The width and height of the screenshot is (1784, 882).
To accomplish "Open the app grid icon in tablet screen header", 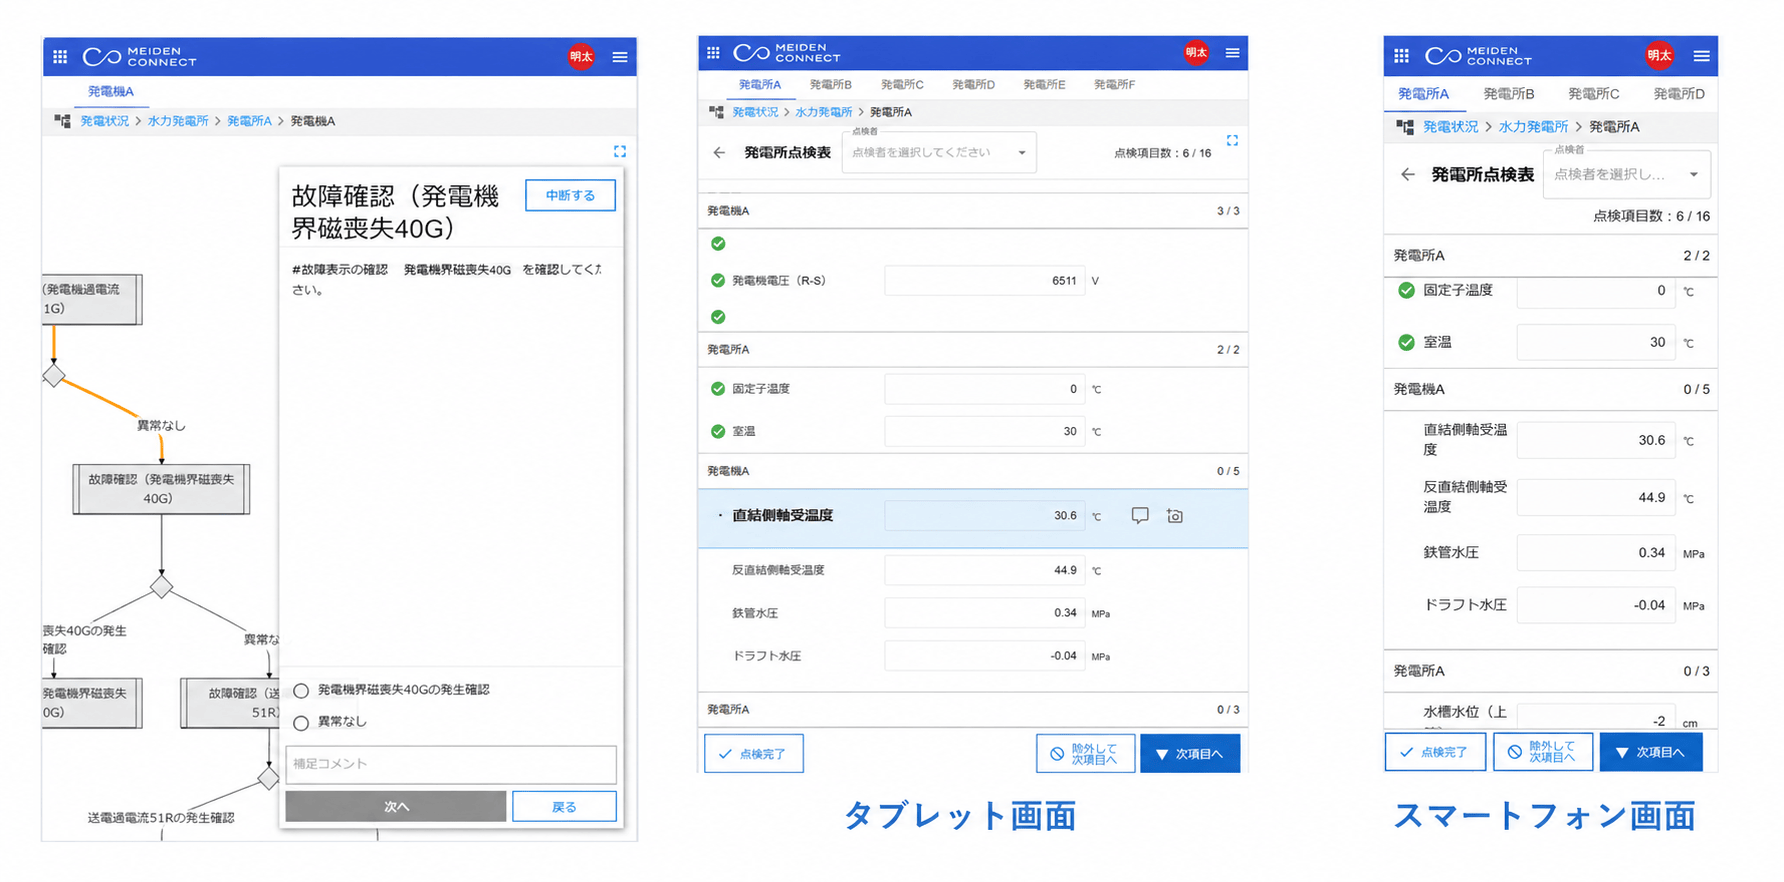I will pos(713,53).
